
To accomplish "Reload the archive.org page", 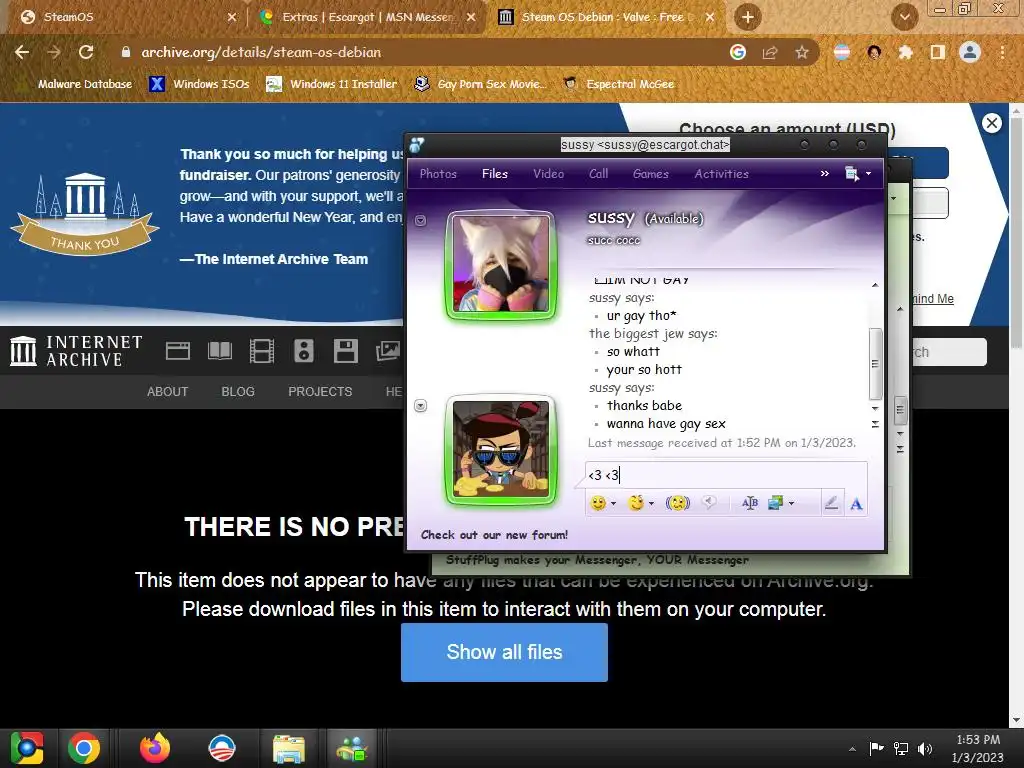I will tap(86, 52).
